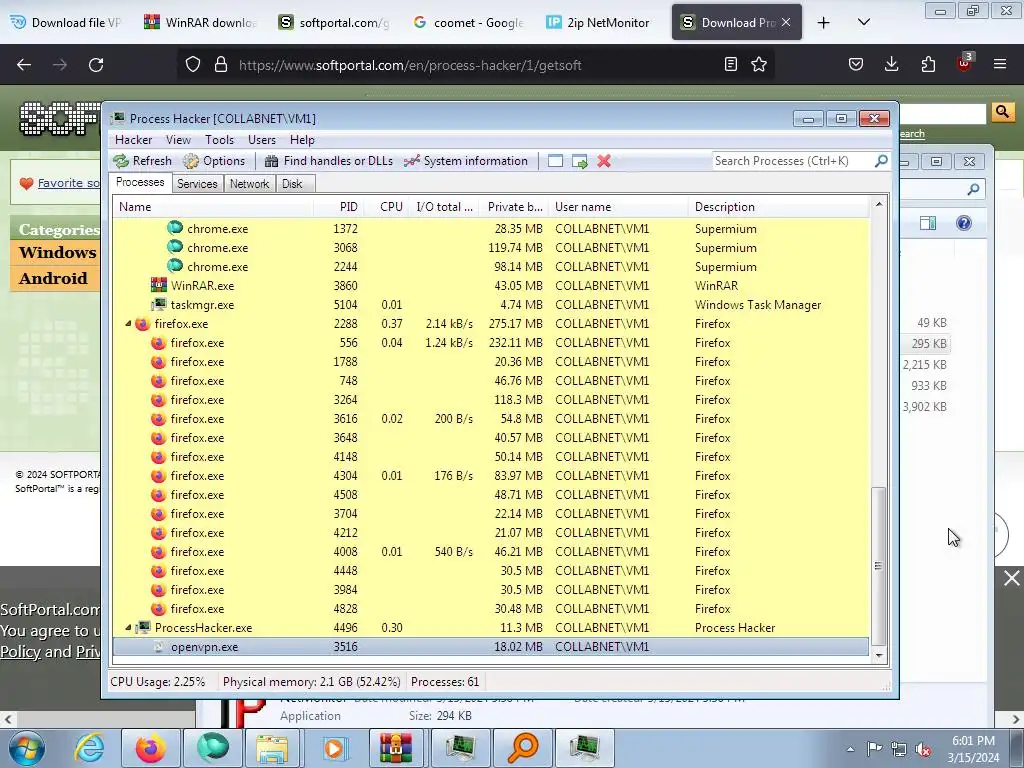
Task: Sort by the Private bytes column header
Action: pyautogui.click(x=514, y=207)
